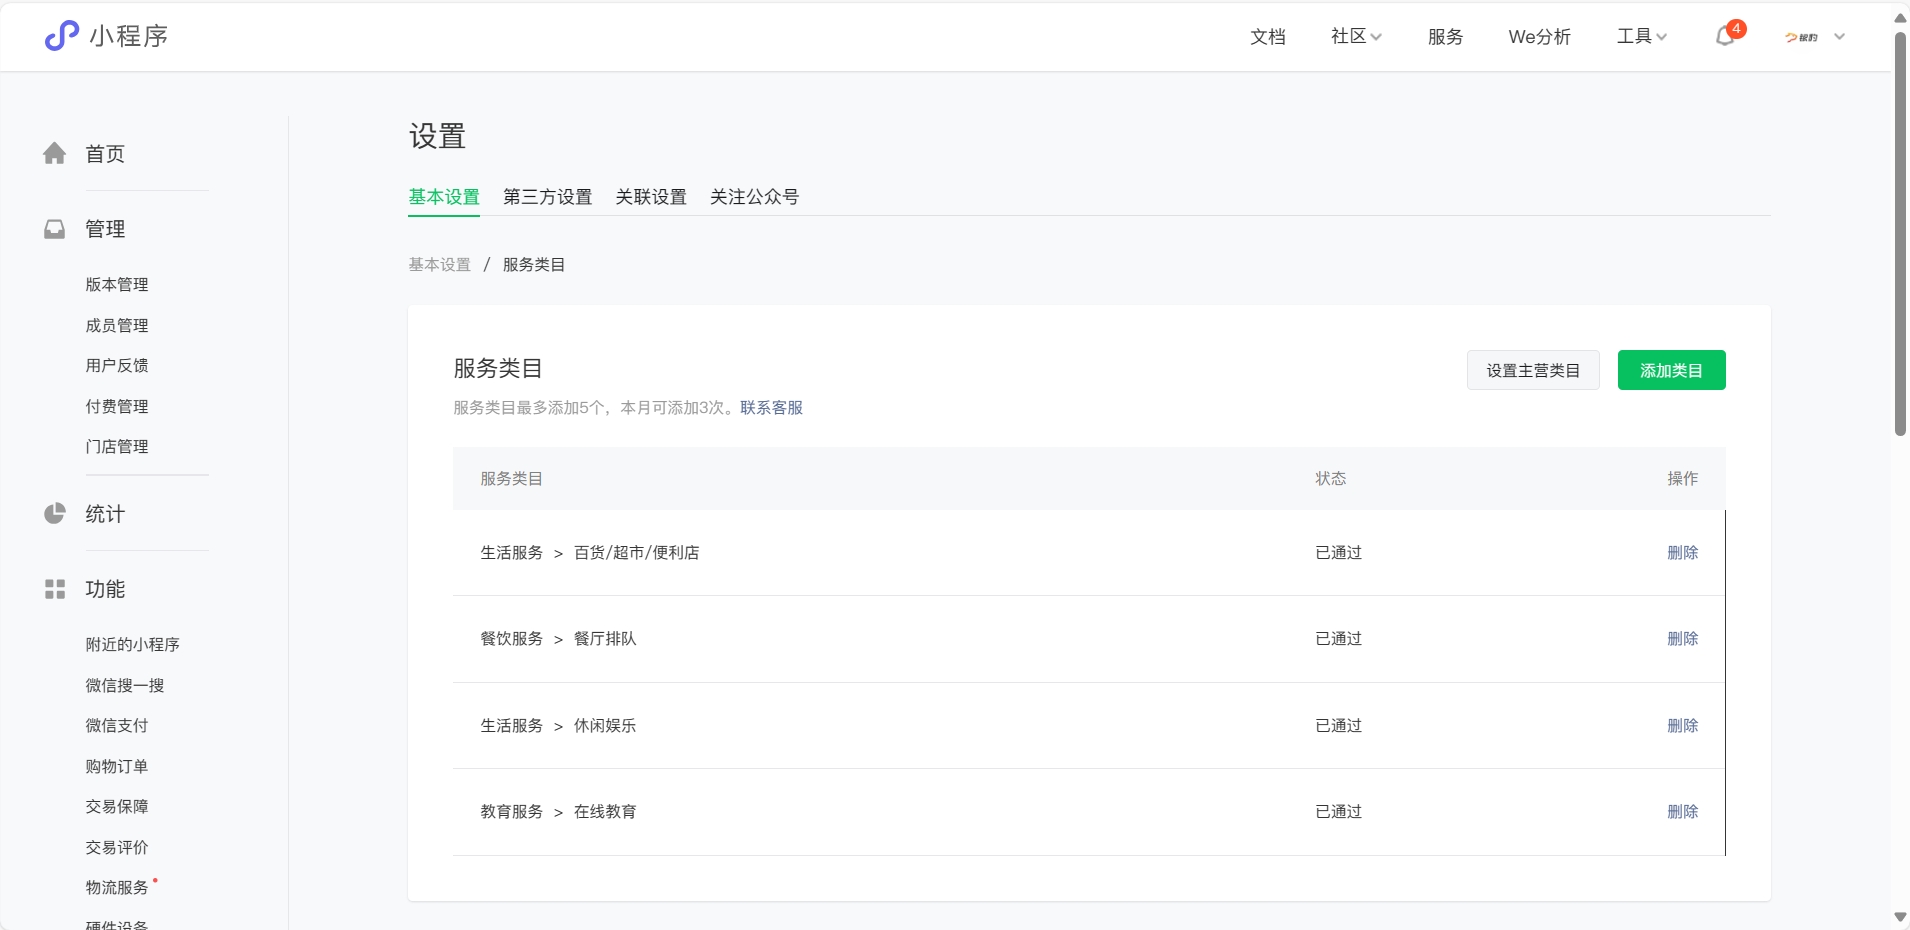Click the pie chart icon beside 统计
The height and width of the screenshot is (930, 1910).
(x=55, y=514)
